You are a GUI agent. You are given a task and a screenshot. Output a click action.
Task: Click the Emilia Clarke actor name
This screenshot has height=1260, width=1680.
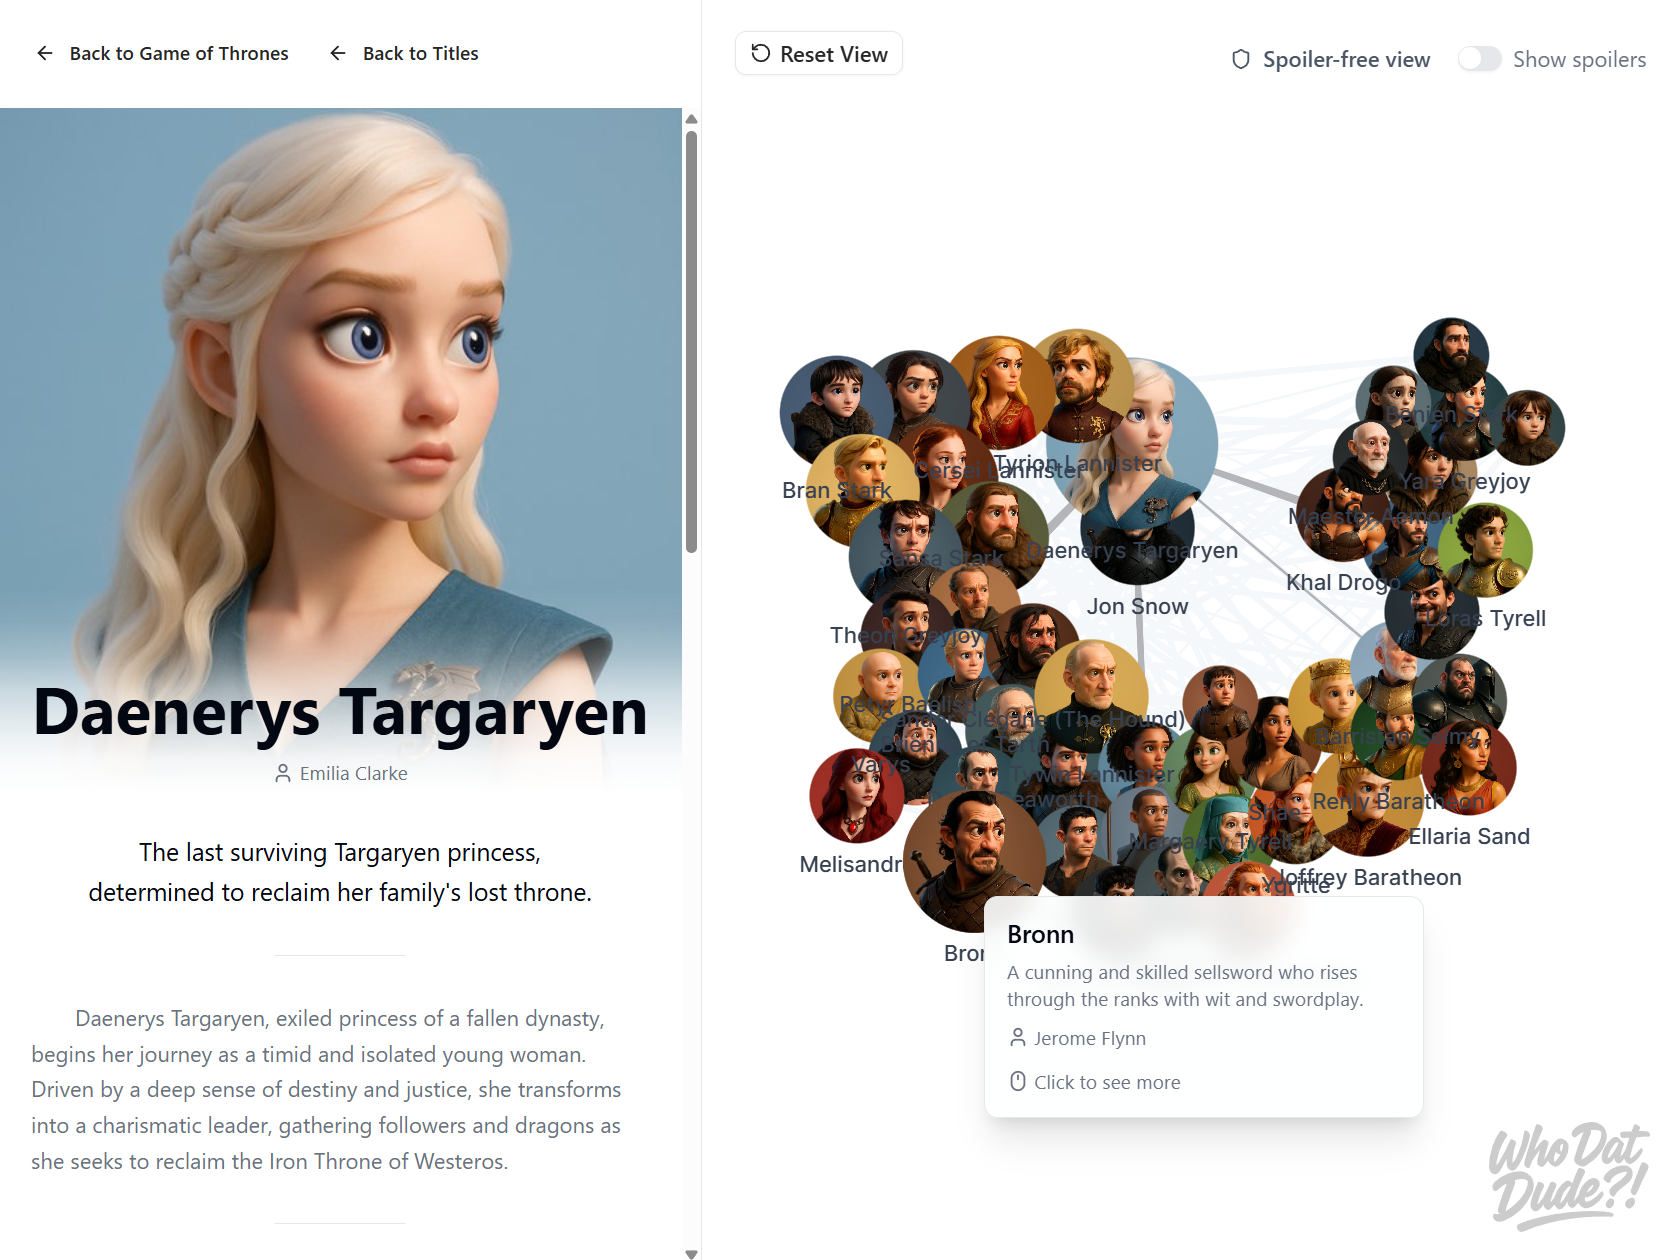(x=353, y=774)
